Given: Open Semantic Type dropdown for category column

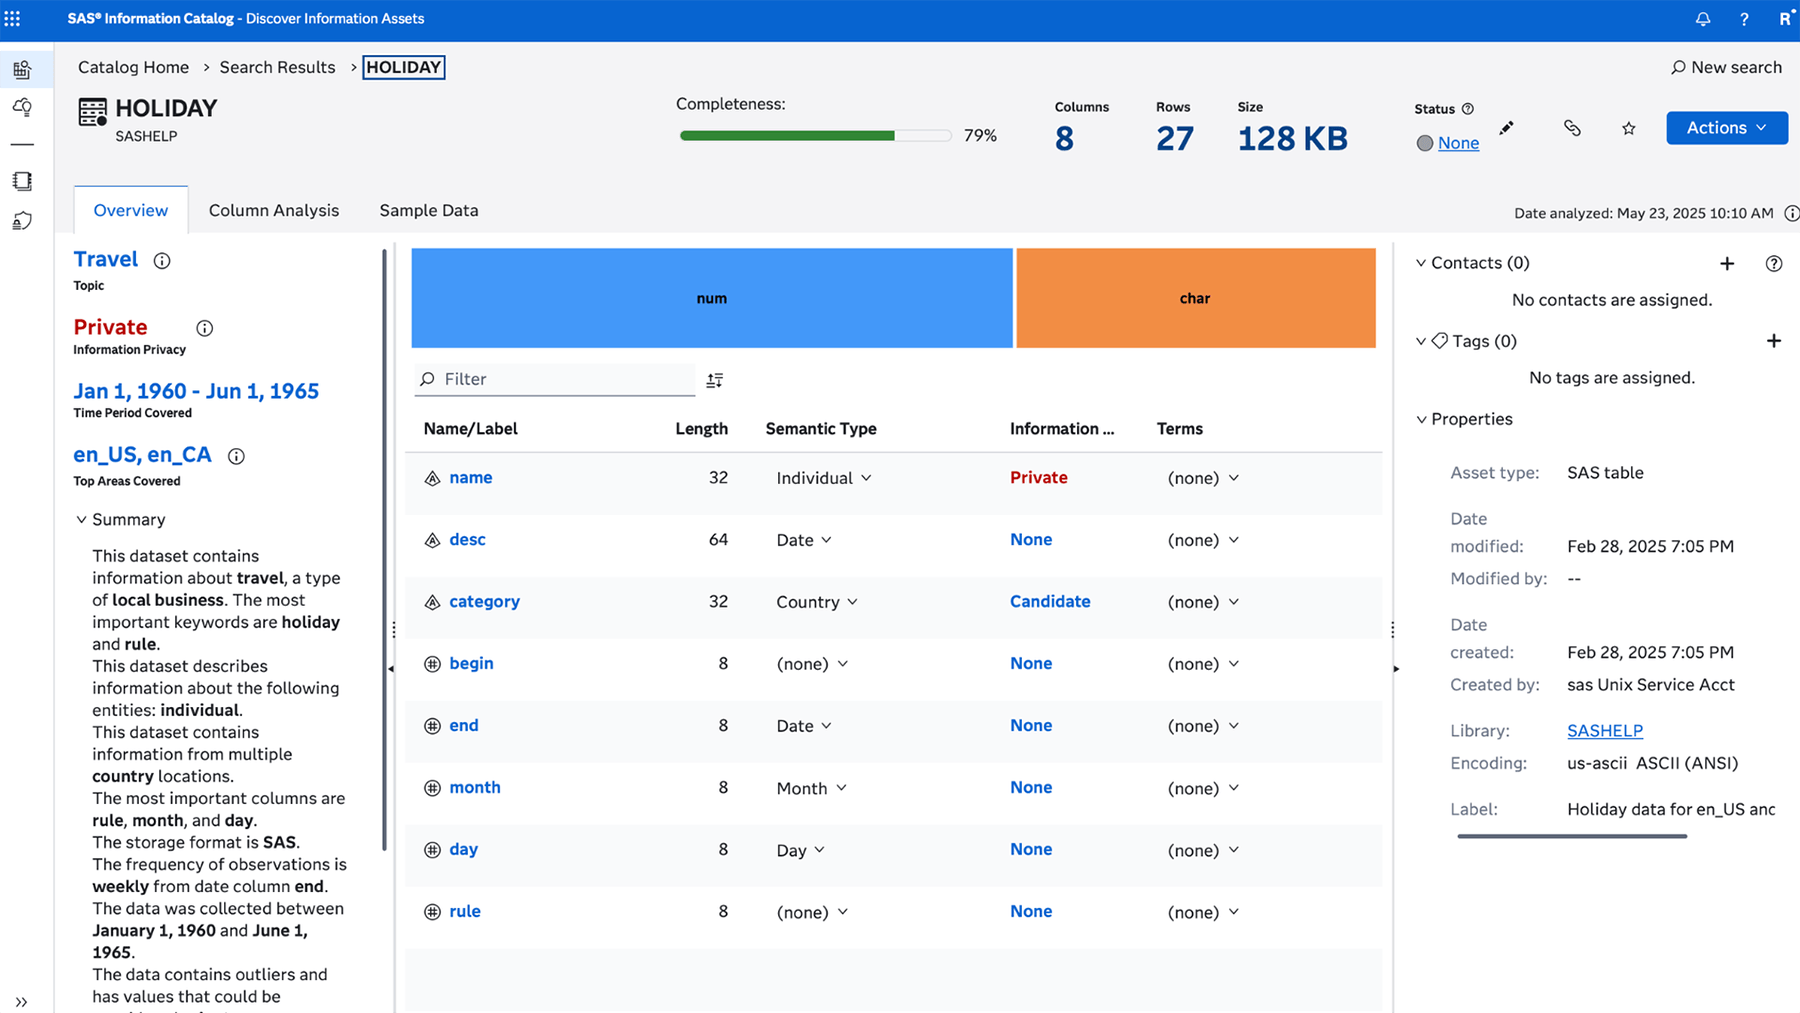Looking at the screenshot, I should 817,602.
